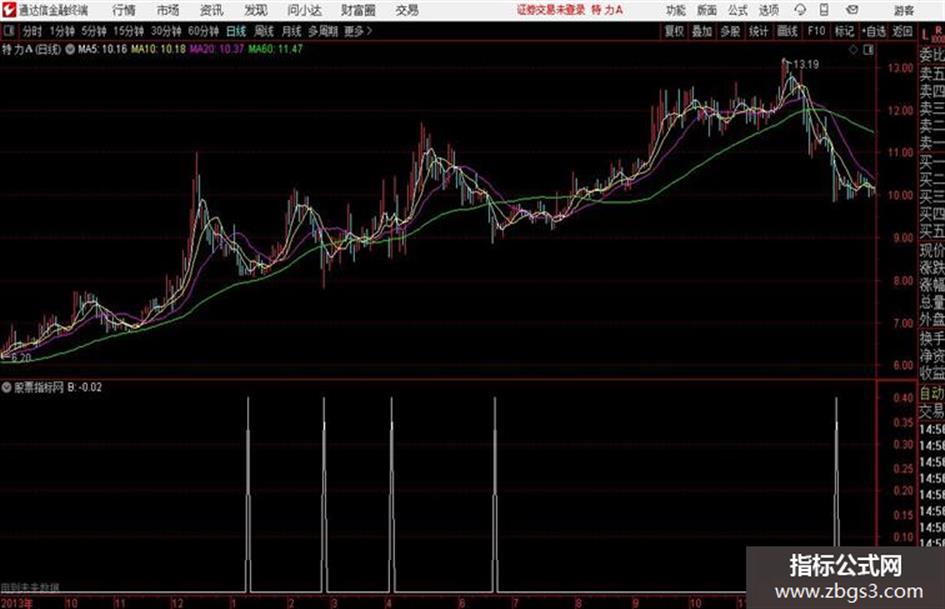Toggle the panel layout icon left of 分时
Image resolution: width=945 pixels, height=609 pixels.
pos(8,31)
